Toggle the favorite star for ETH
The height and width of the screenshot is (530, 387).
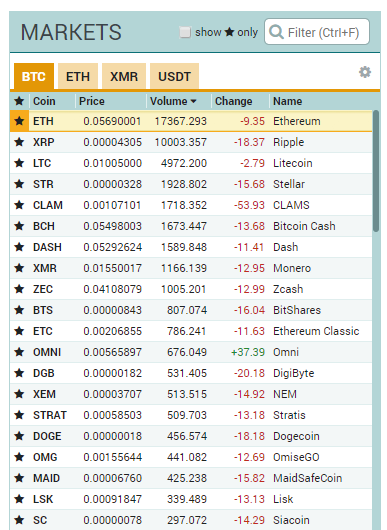click(19, 121)
